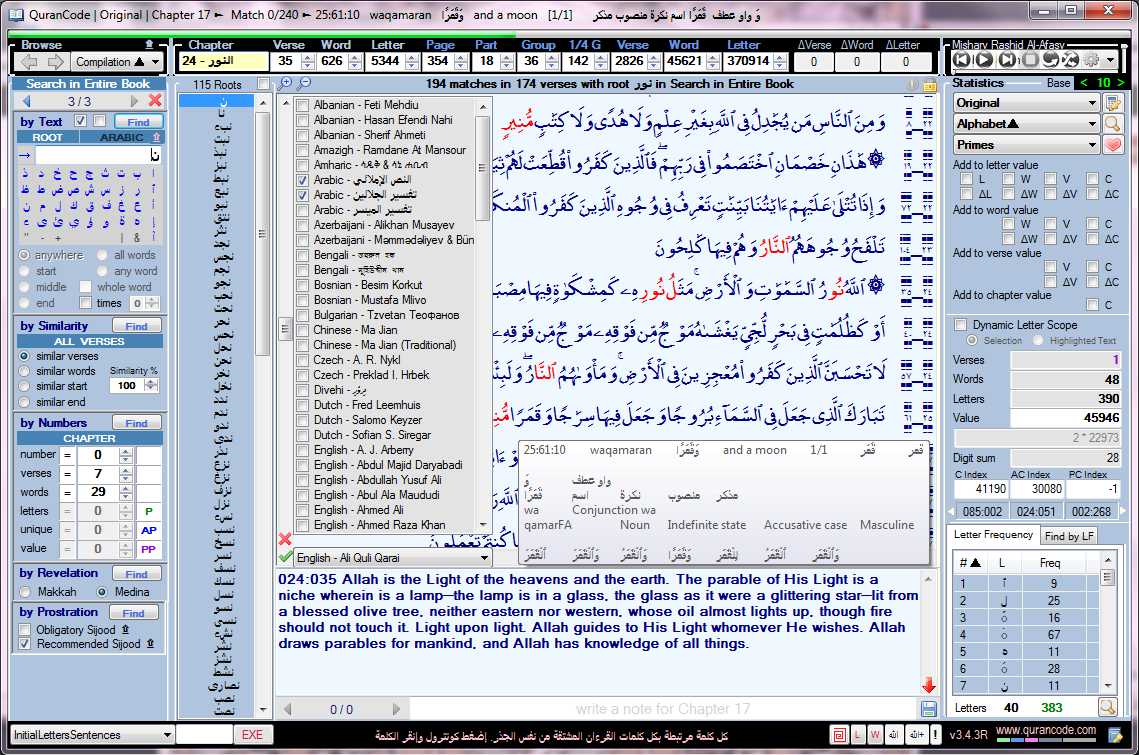Run the EXE button

[252, 735]
